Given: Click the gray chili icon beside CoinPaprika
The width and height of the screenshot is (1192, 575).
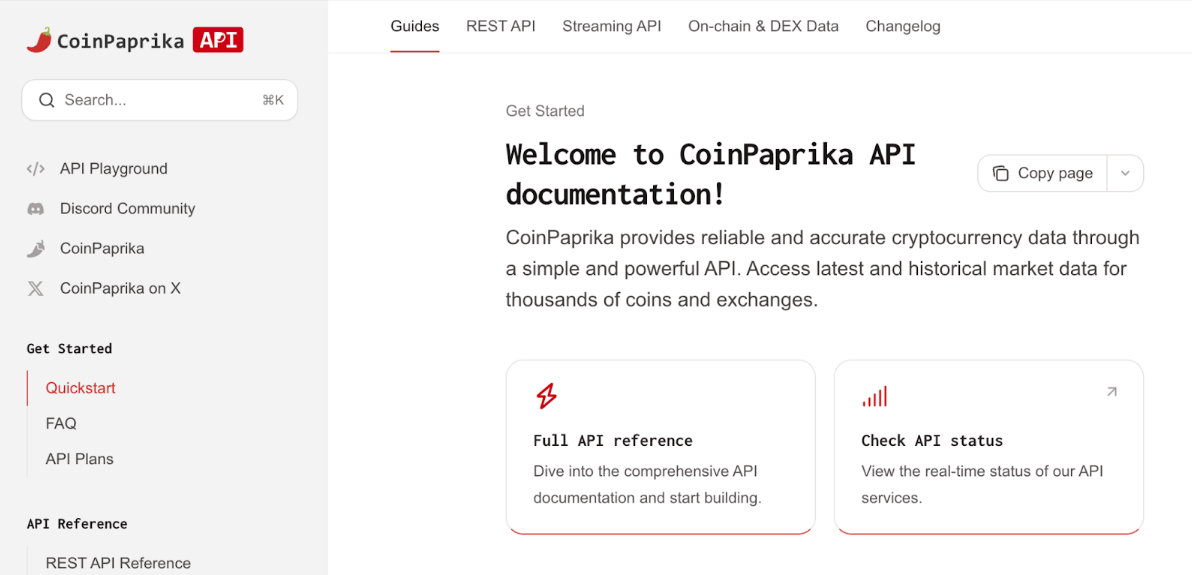Looking at the screenshot, I should click(36, 249).
